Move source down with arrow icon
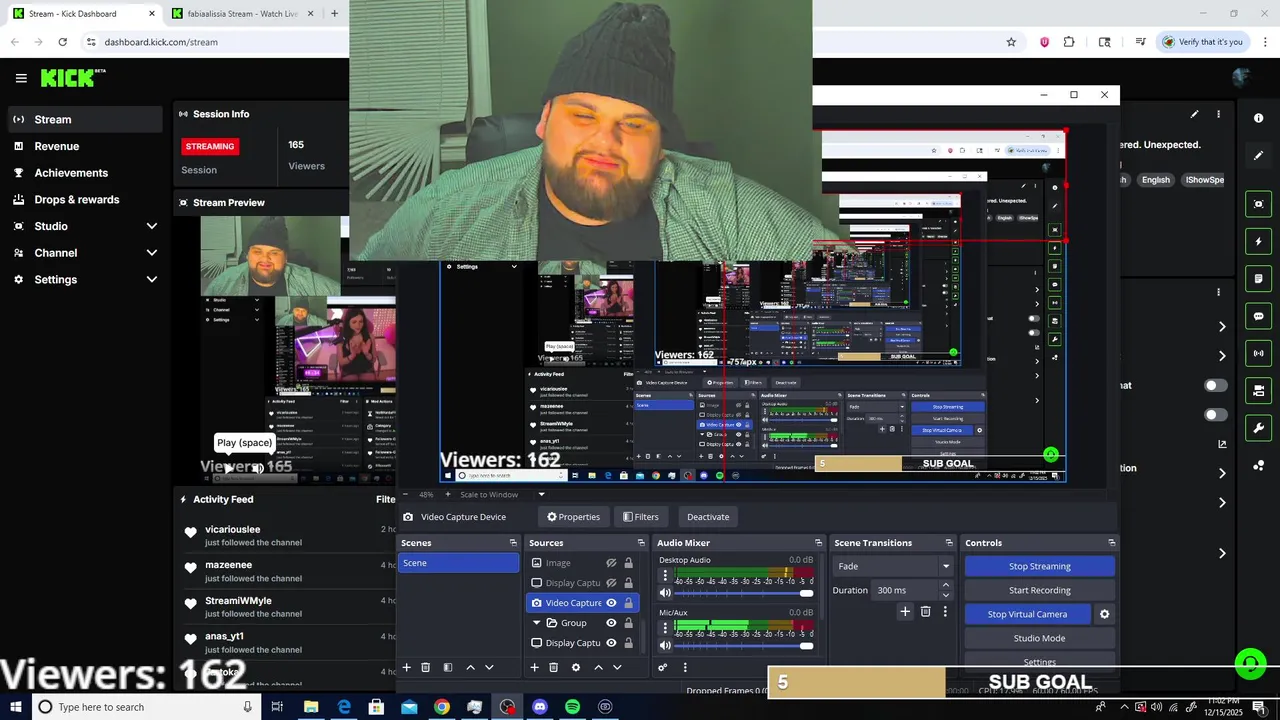This screenshot has height=720, width=1280. click(x=617, y=667)
